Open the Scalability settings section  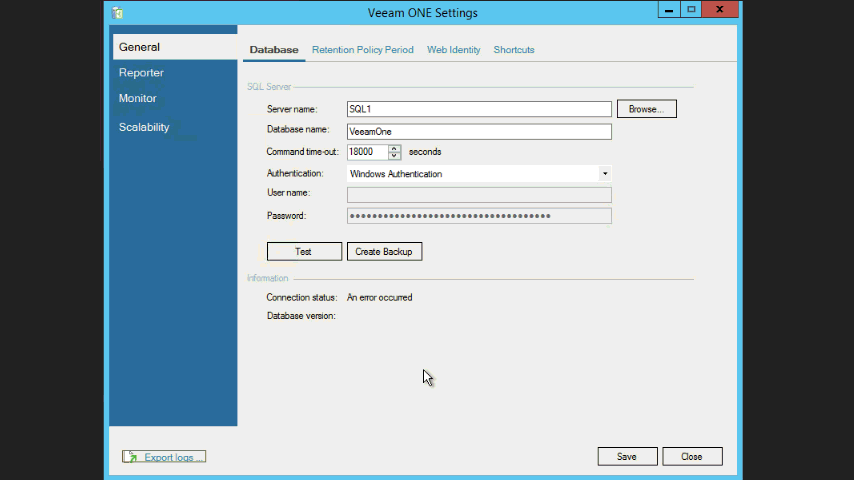pos(144,127)
